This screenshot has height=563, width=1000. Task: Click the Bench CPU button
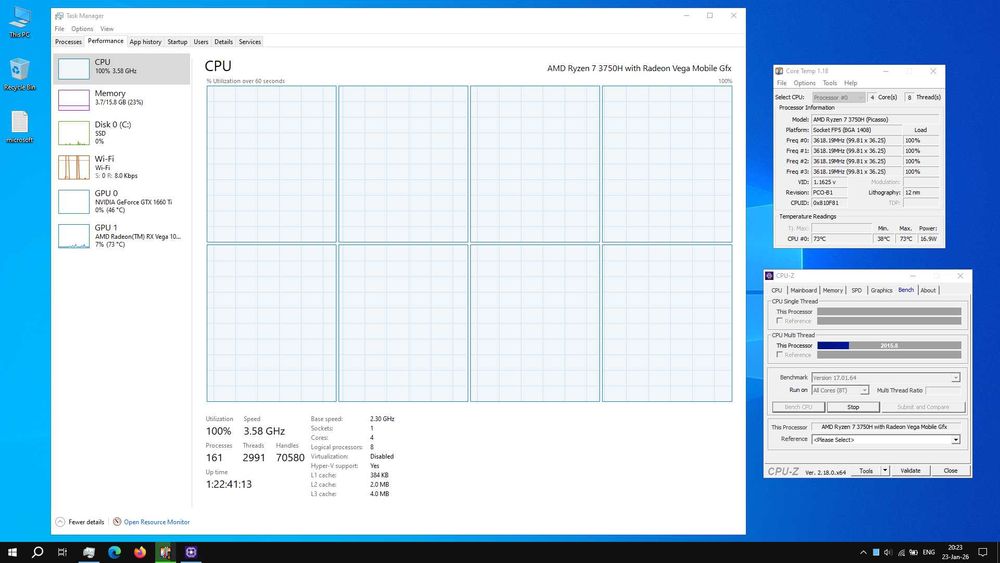coord(798,407)
